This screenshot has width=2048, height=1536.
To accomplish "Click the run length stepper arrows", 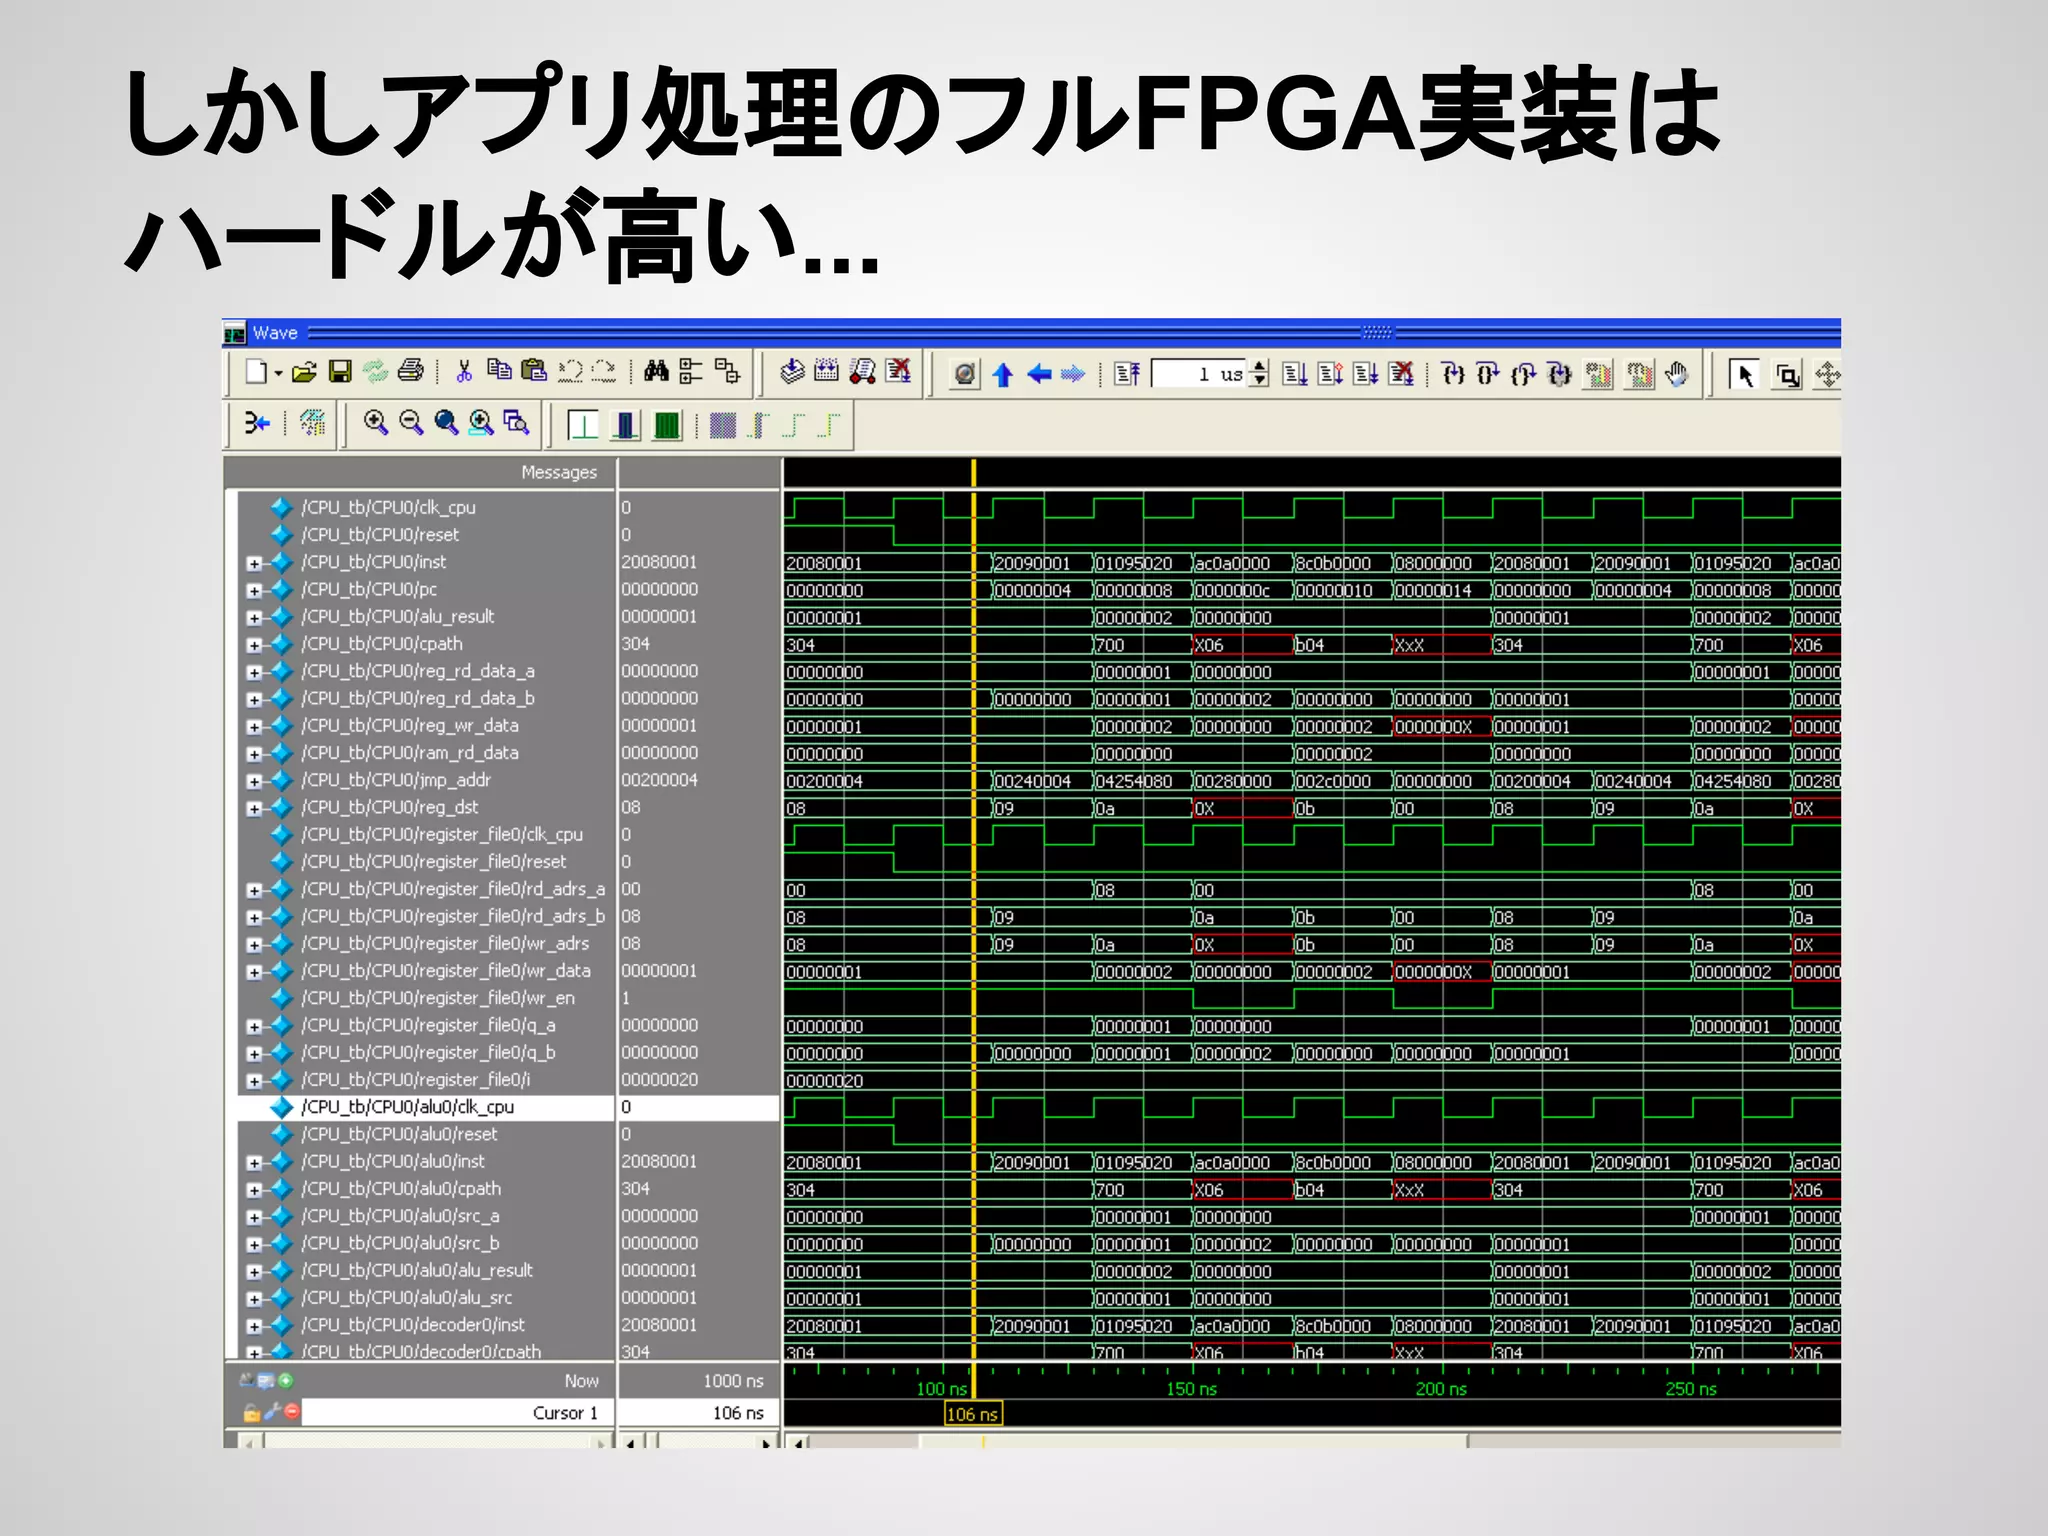I will 1260,375.
